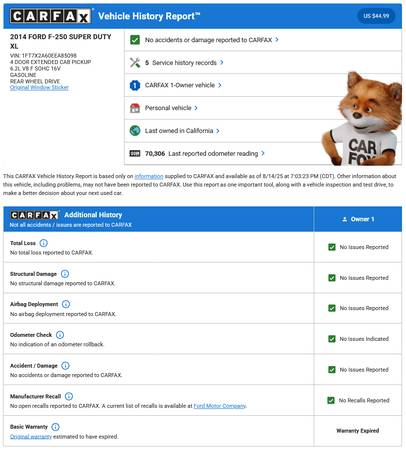The height and width of the screenshot is (450, 406).
Task: Click the house icon for Personal vehicle
Action: point(135,108)
